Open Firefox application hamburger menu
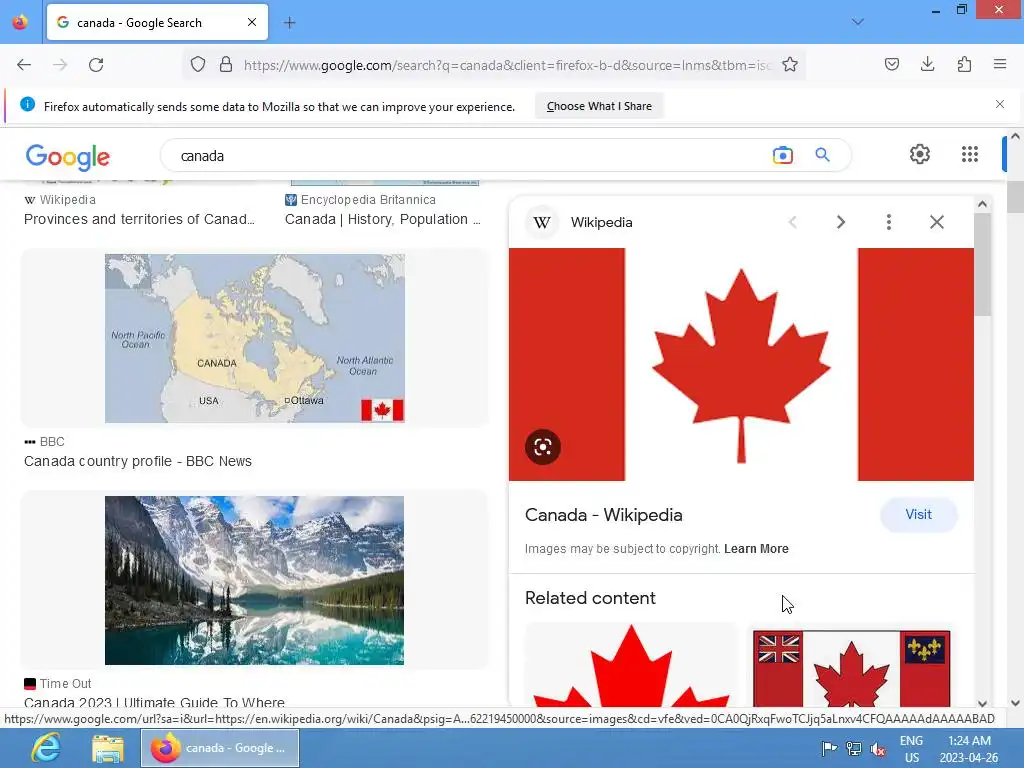1024x768 pixels. tap(1000, 64)
